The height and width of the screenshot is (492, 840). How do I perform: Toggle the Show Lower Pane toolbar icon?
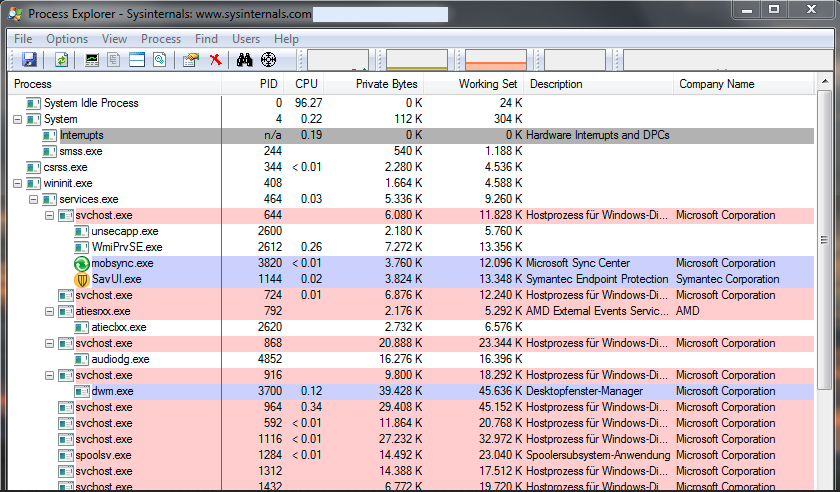[137, 59]
